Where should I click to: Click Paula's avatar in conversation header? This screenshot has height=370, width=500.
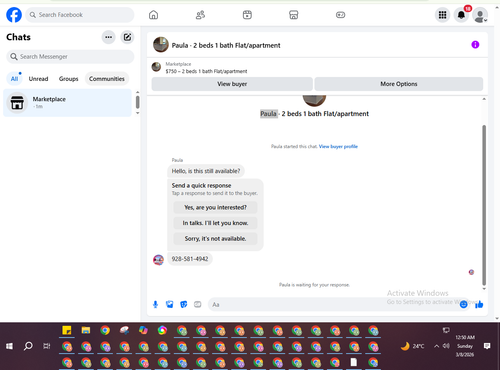pyautogui.click(x=161, y=45)
